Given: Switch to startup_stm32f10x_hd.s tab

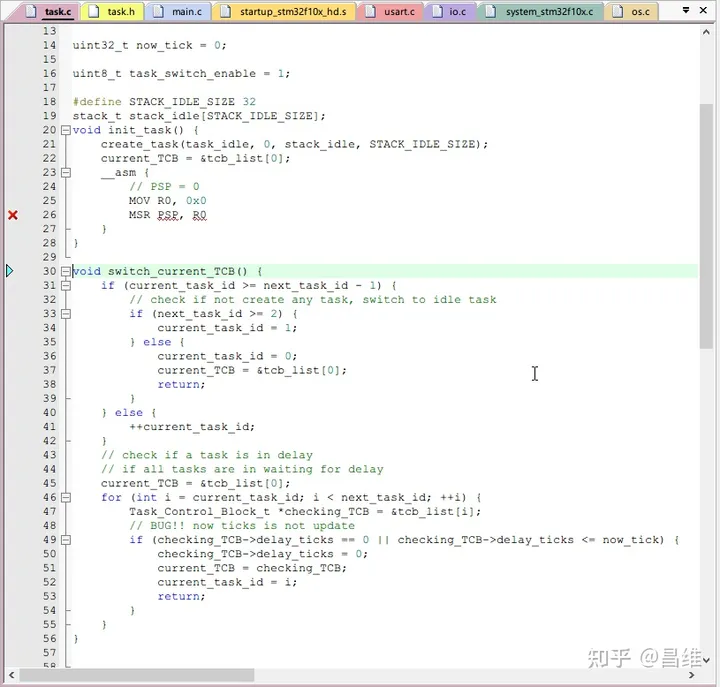Looking at the screenshot, I should [284, 11].
